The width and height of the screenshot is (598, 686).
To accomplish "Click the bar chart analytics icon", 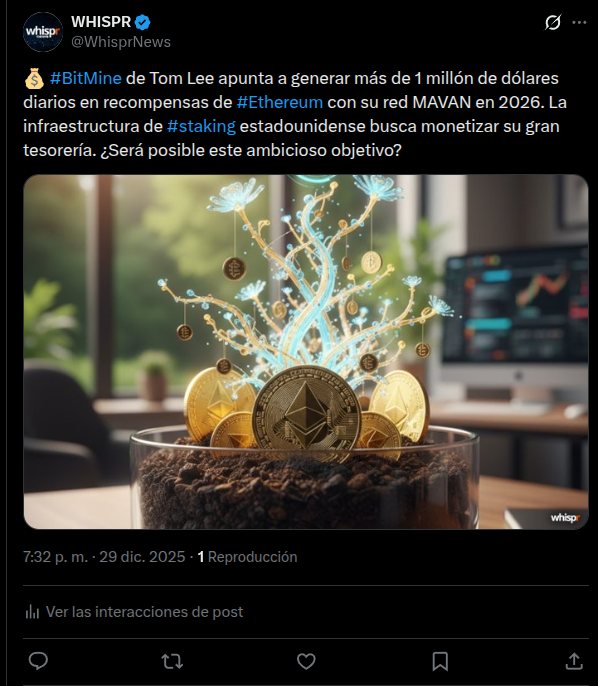I will [32, 612].
